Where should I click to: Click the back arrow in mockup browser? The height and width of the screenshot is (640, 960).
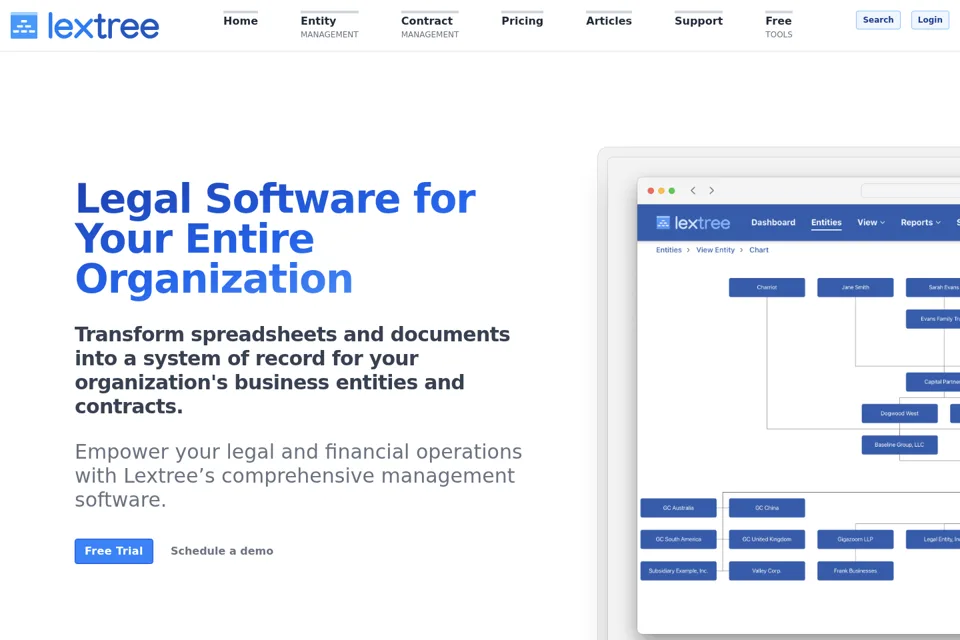[x=693, y=190]
